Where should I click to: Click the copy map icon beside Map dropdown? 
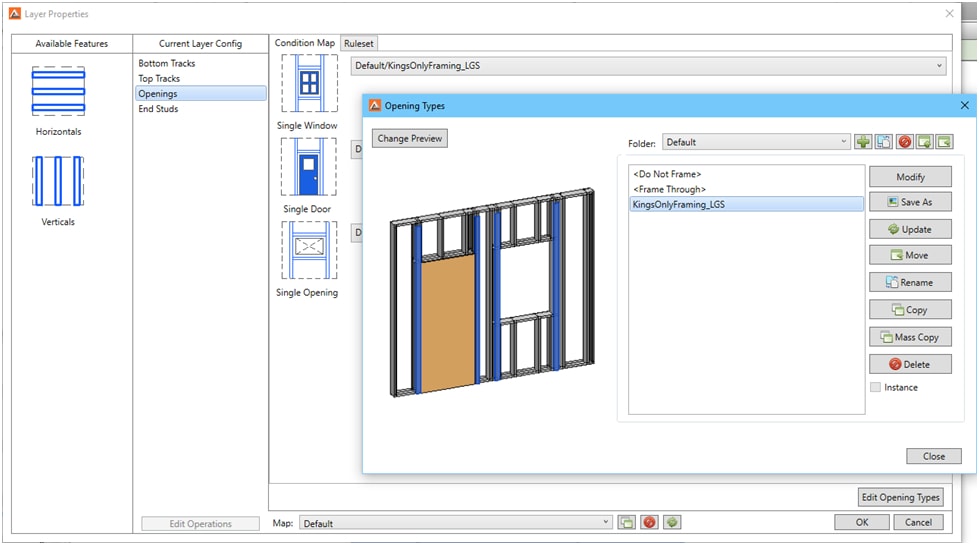[626, 523]
